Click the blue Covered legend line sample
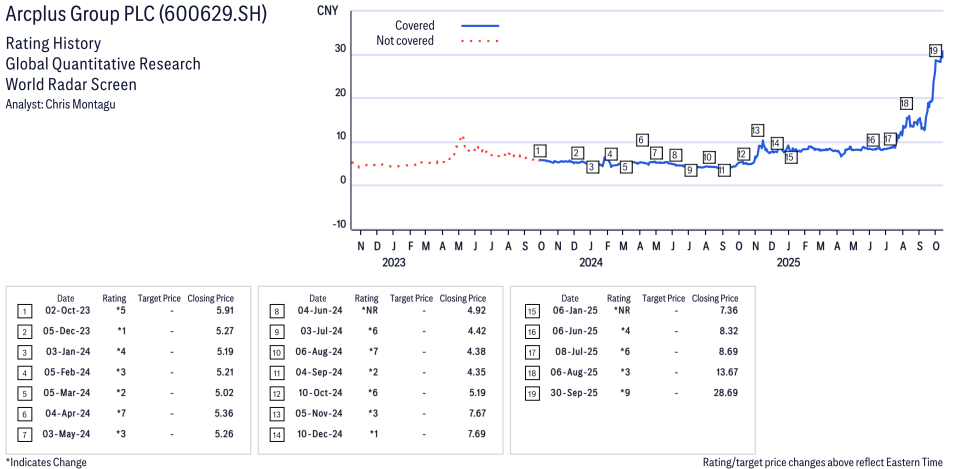This screenshot has height=469, width=954. 480,25
